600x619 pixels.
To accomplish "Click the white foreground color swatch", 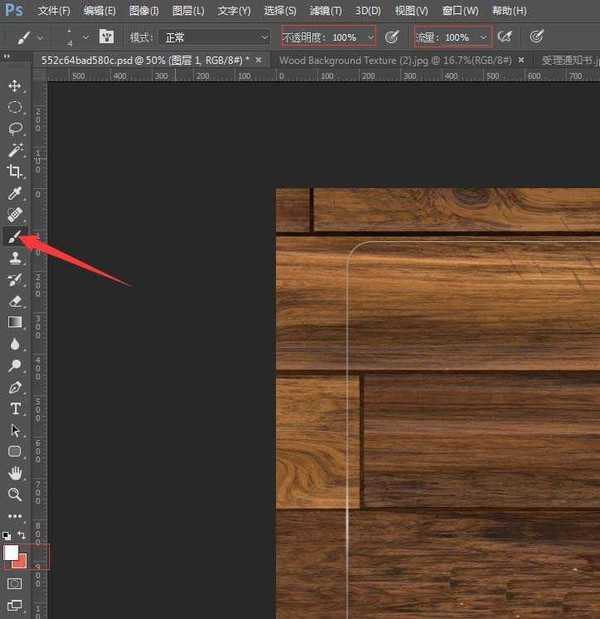I will pyautogui.click(x=11, y=552).
